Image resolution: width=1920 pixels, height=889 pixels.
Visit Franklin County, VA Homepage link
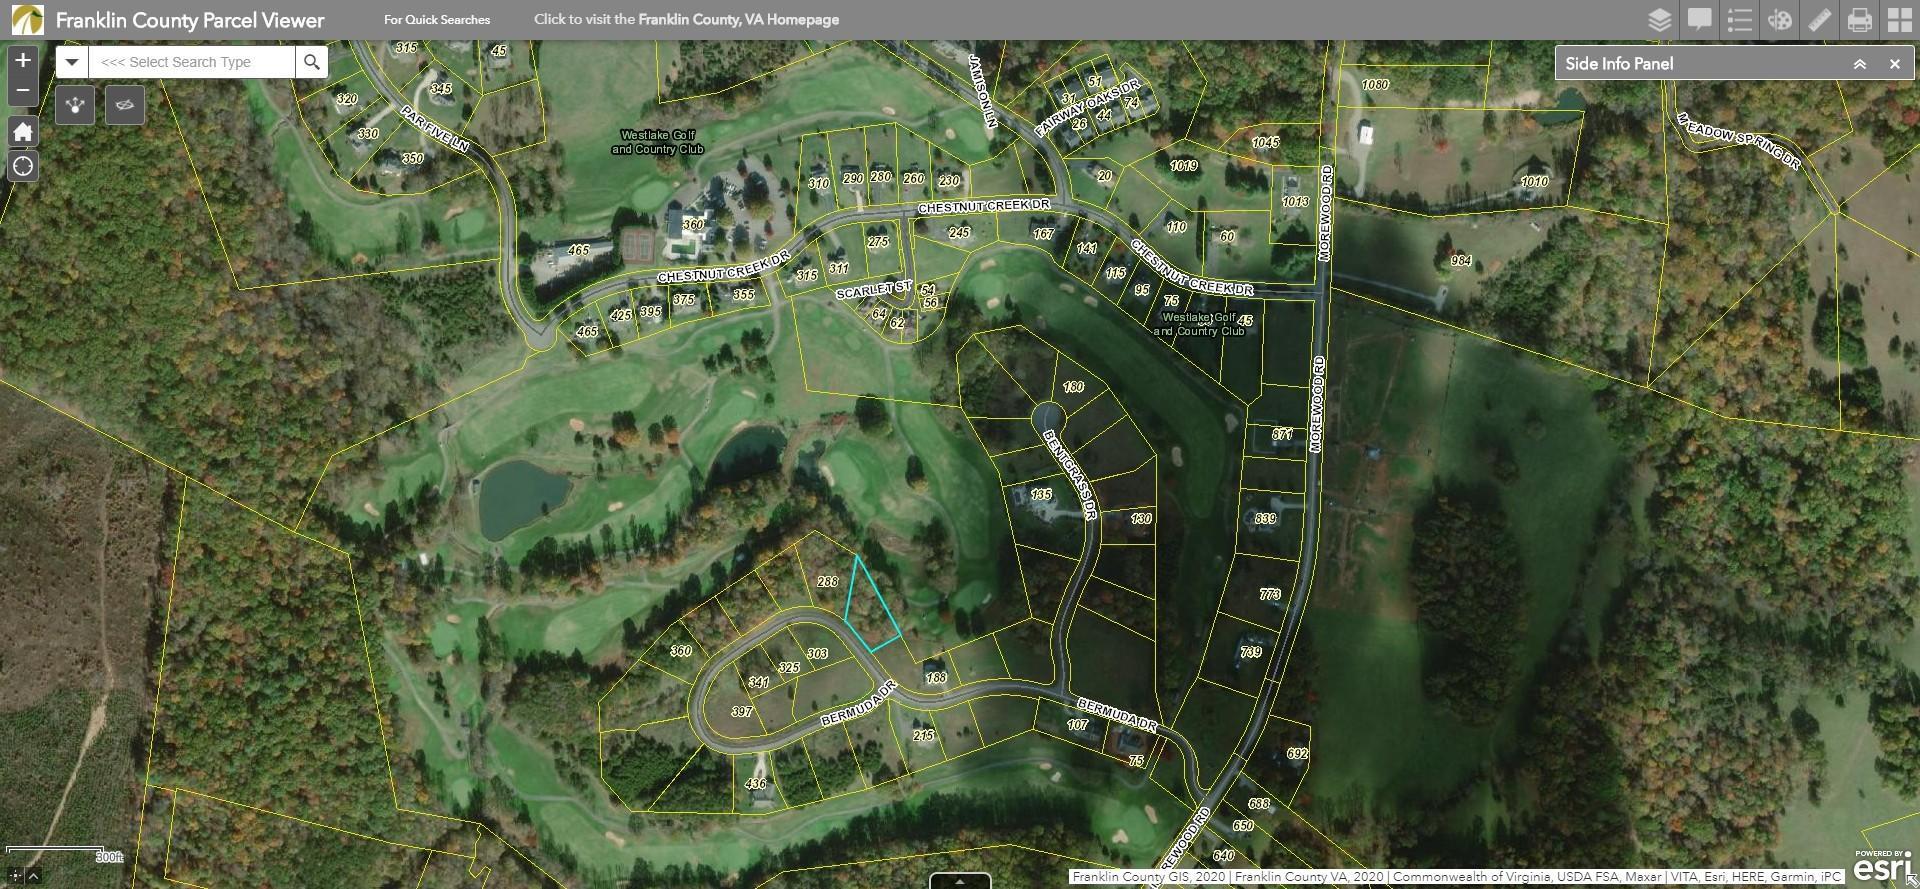click(686, 19)
